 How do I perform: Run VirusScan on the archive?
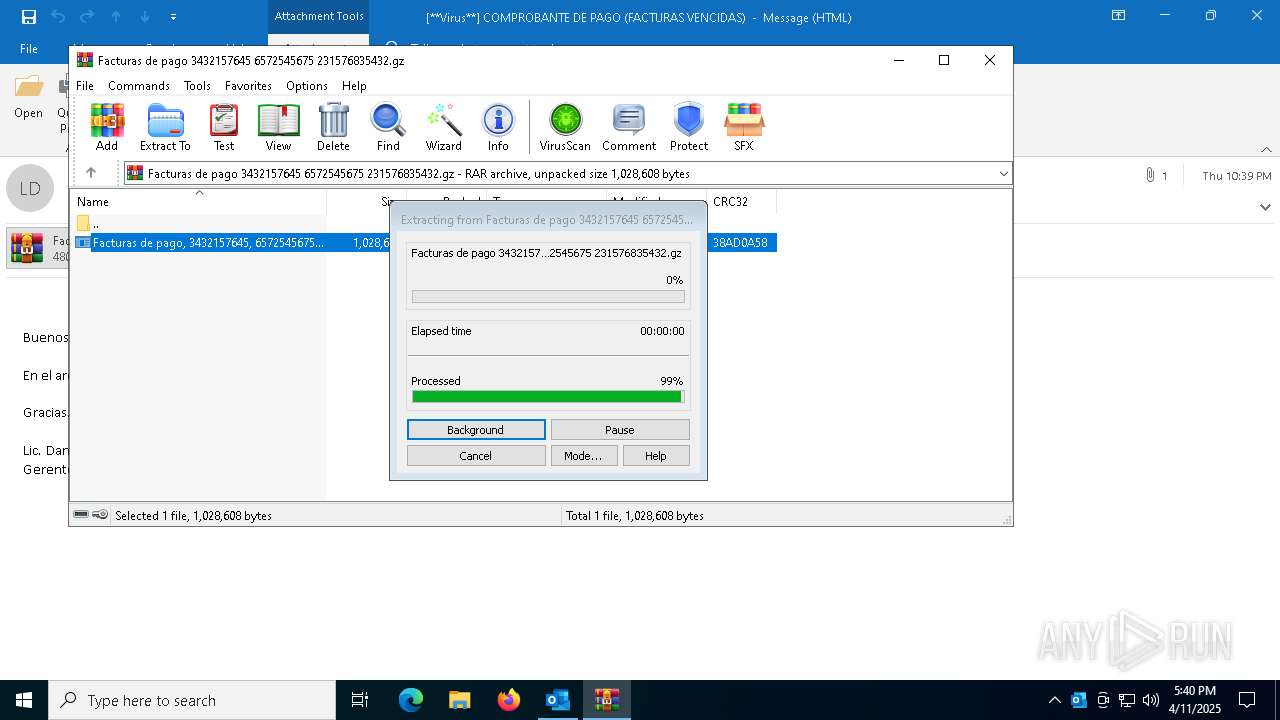click(x=565, y=127)
